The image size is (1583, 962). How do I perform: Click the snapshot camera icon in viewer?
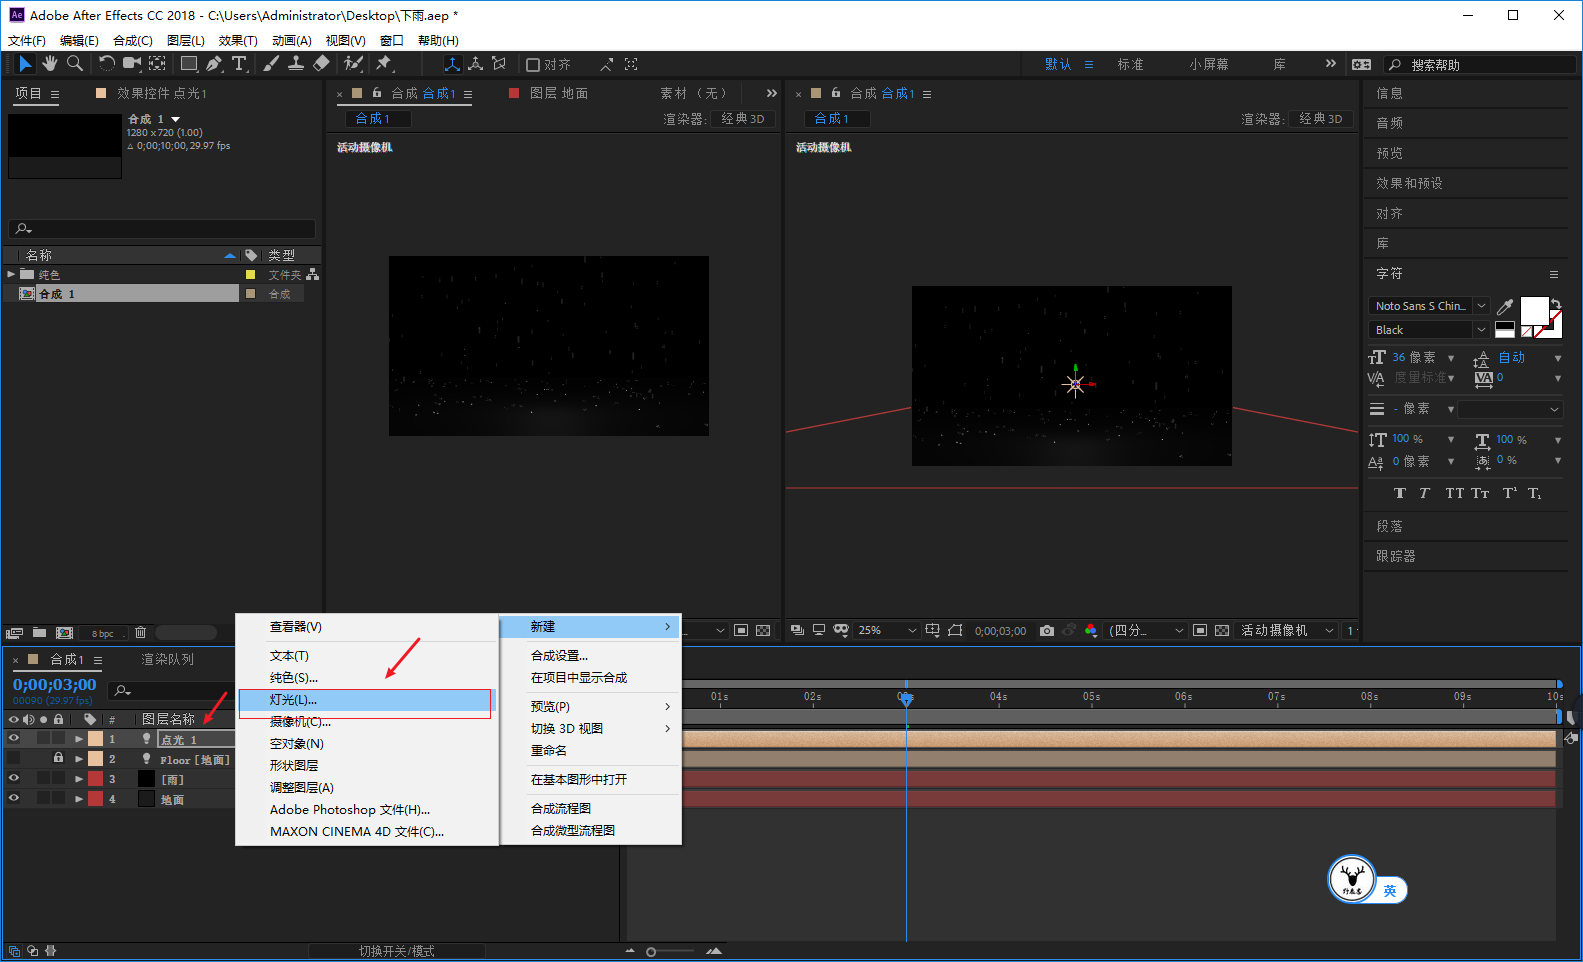coord(1046,631)
